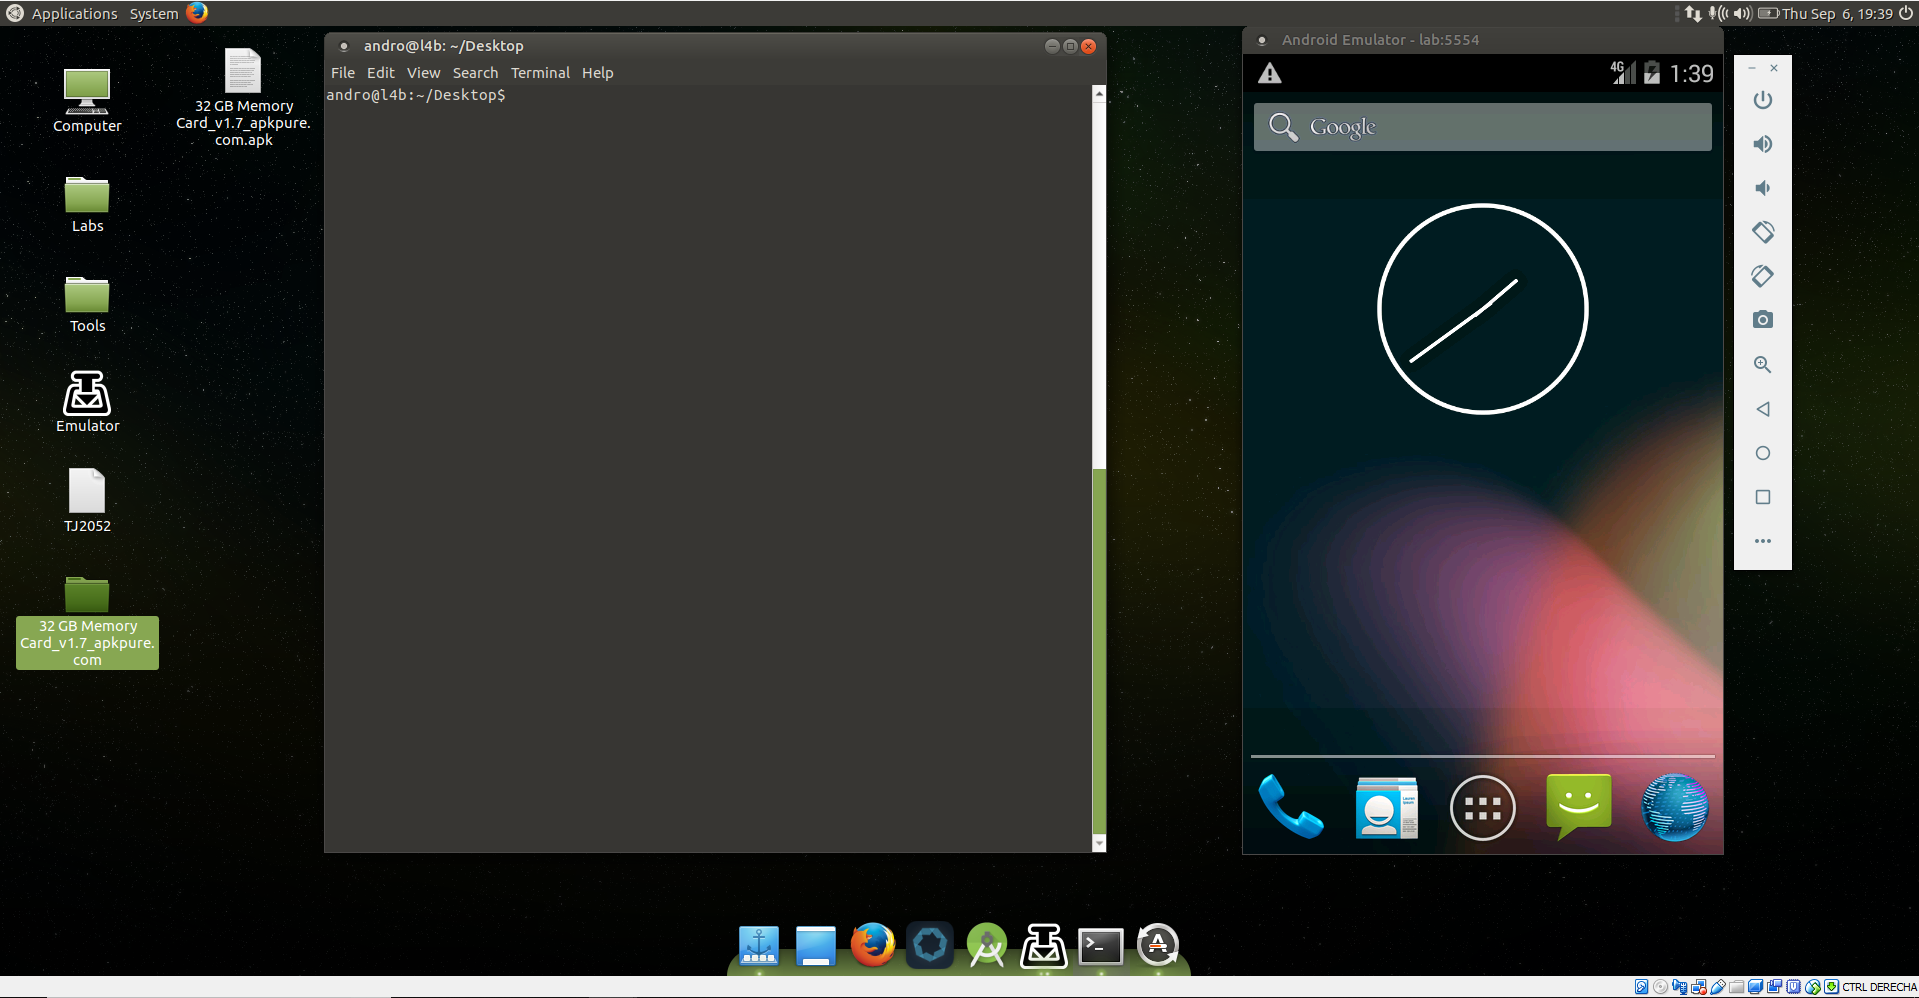Click the emulator zoom magnifier icon
This screenshot has height=998, width=1919.
[x=1762, y=365]
